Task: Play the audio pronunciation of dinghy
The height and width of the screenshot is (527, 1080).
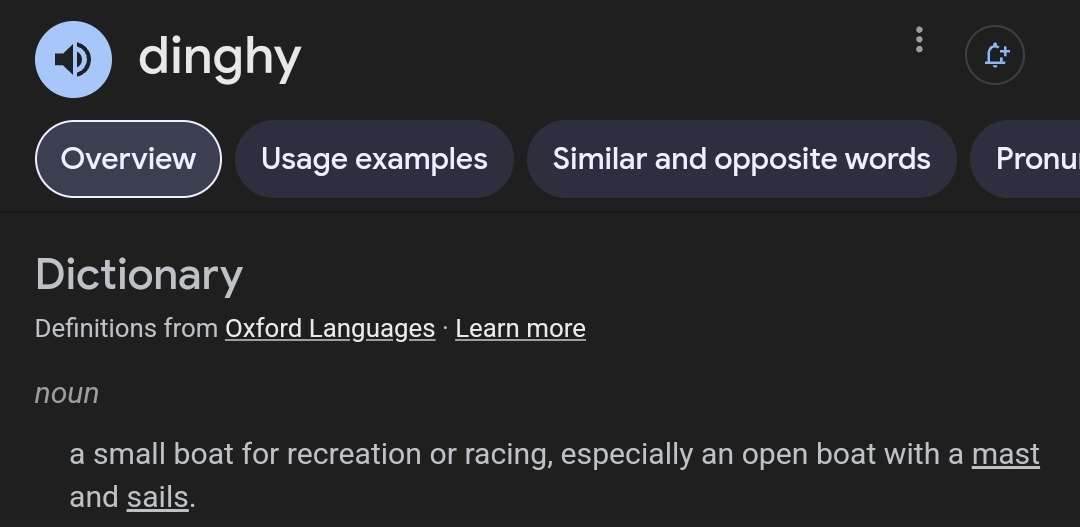Action: 73,59
